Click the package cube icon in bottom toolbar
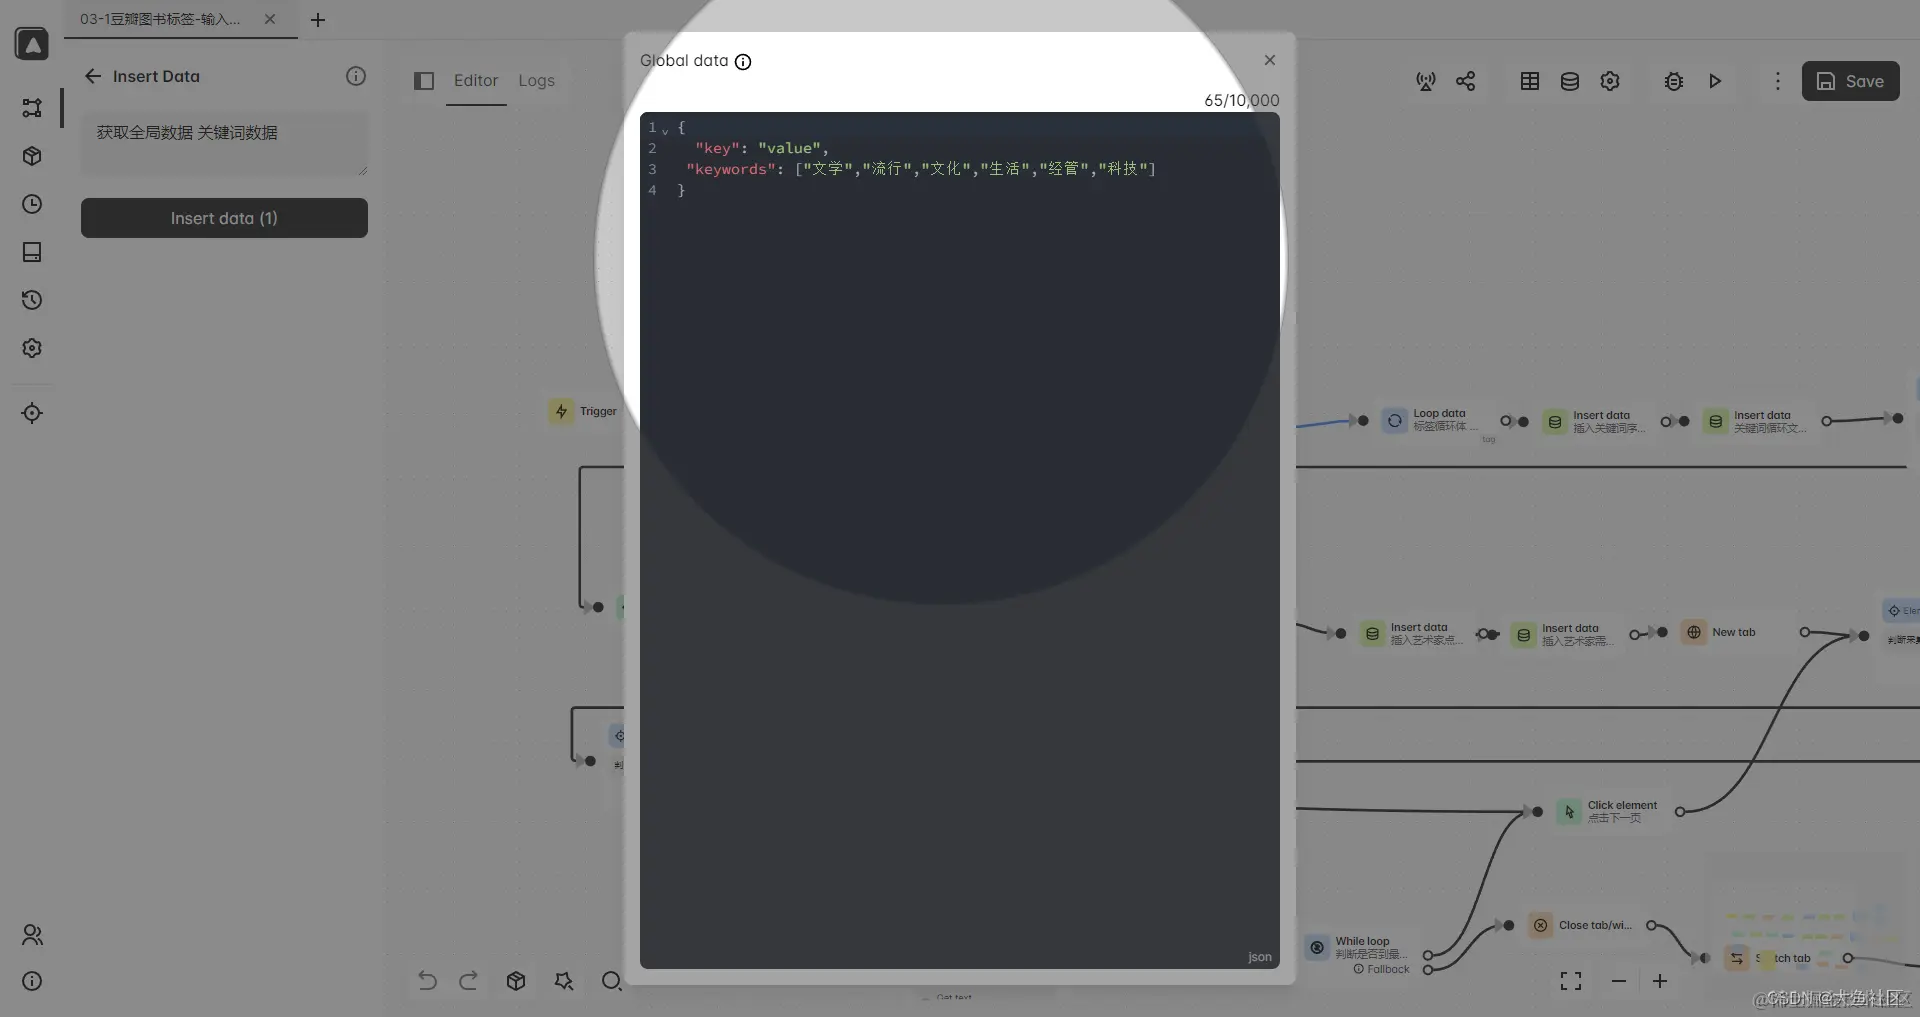 point(516,981)
